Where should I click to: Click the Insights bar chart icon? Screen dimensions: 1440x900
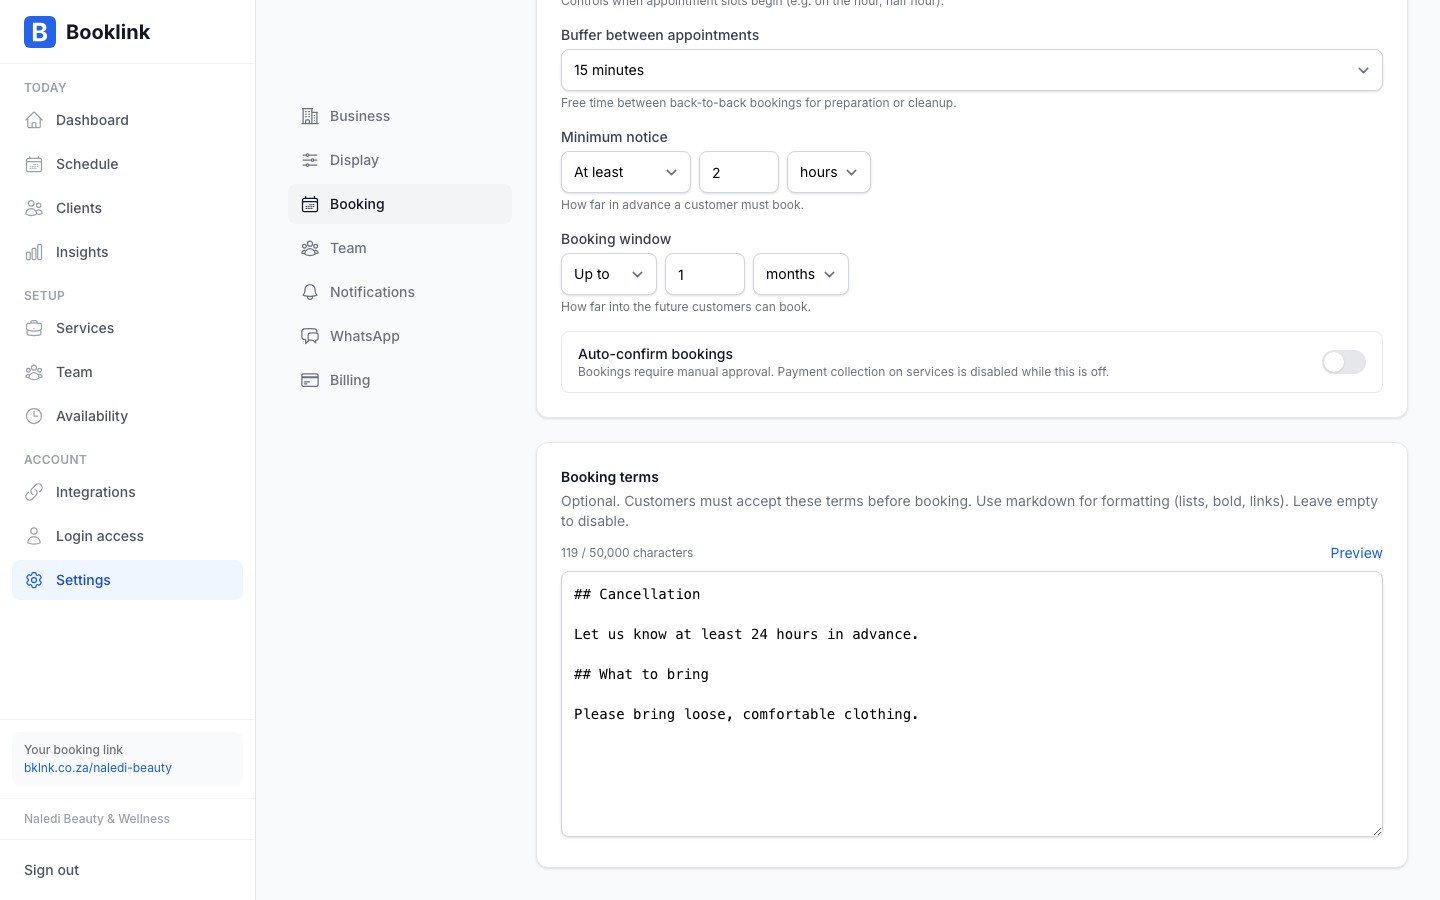pos(34,252)
